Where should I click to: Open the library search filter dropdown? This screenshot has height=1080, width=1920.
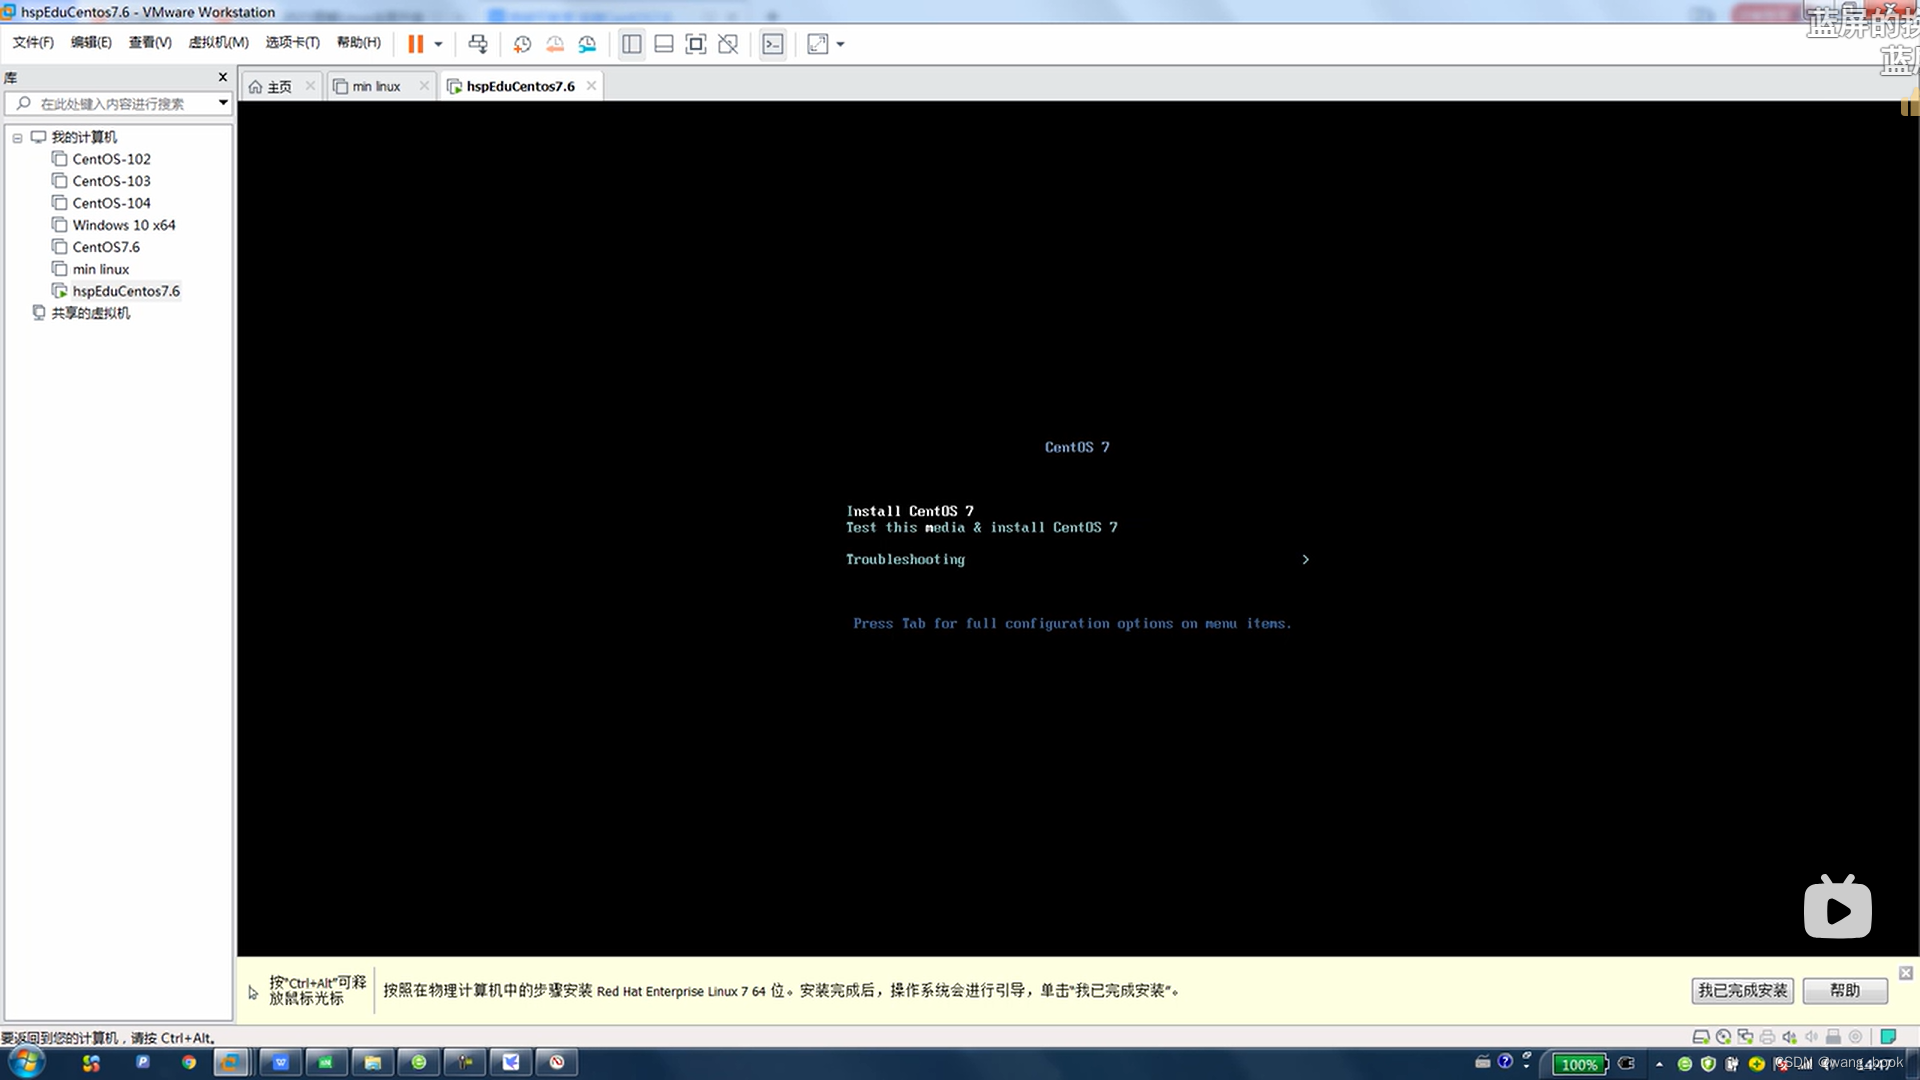[x=223, y=103]
